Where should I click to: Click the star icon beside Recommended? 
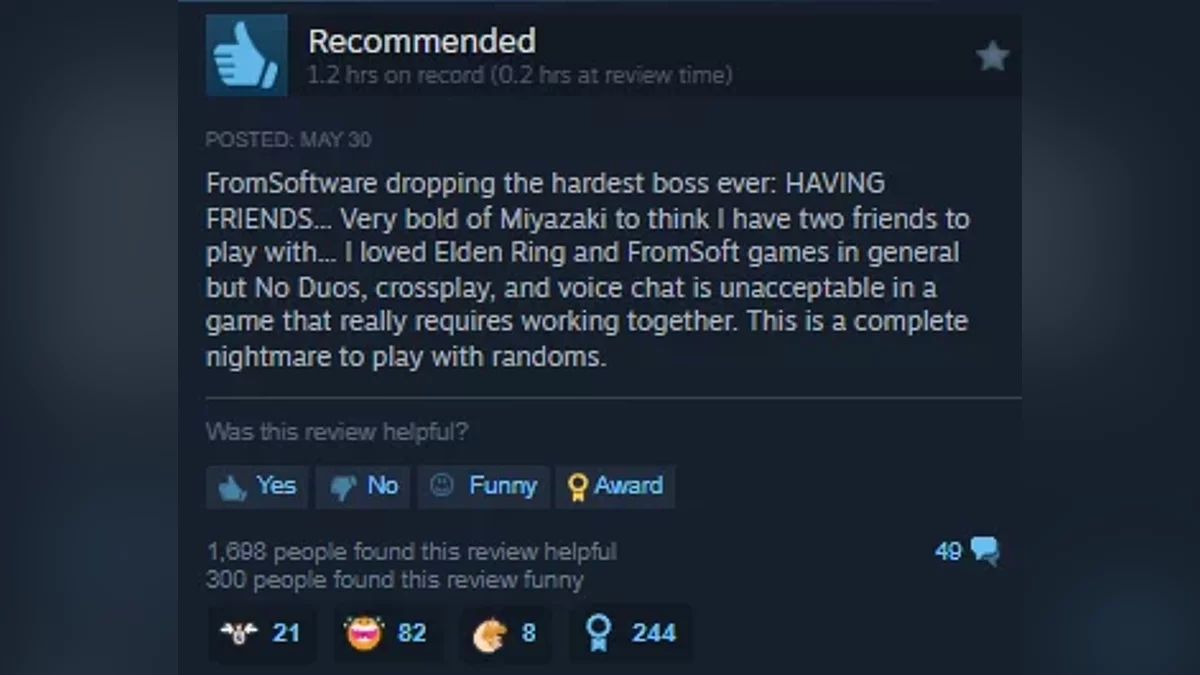[991, 56]
